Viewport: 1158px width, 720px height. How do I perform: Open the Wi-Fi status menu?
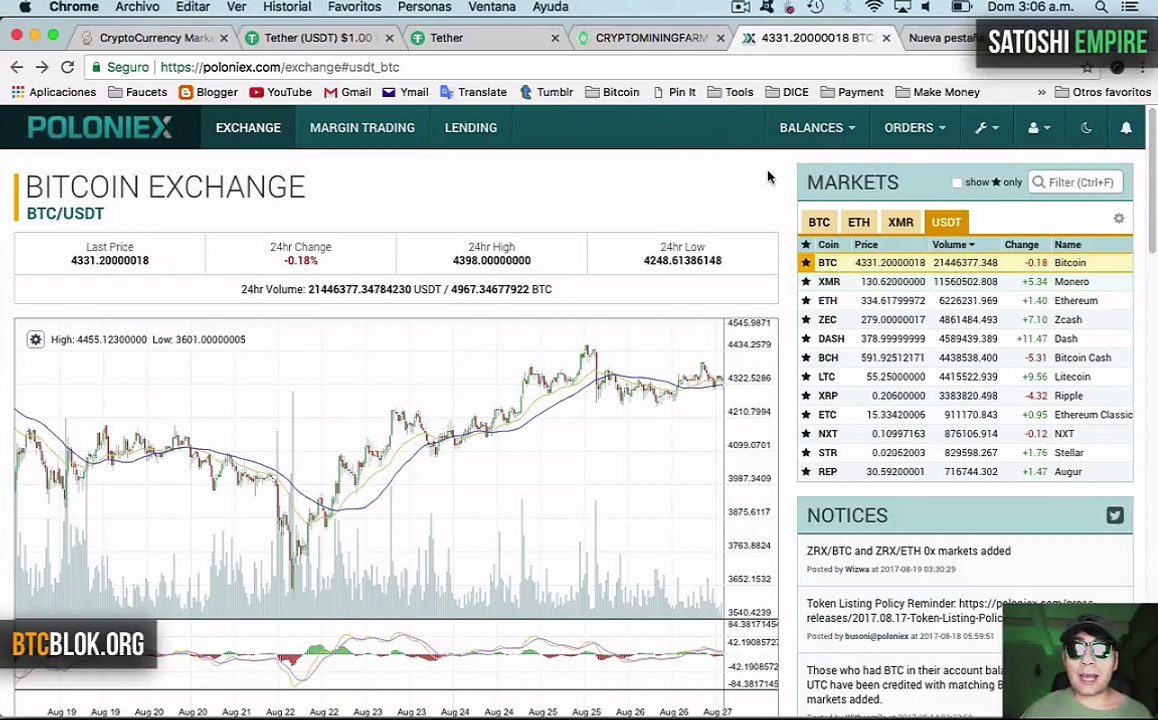coord(874,7)
